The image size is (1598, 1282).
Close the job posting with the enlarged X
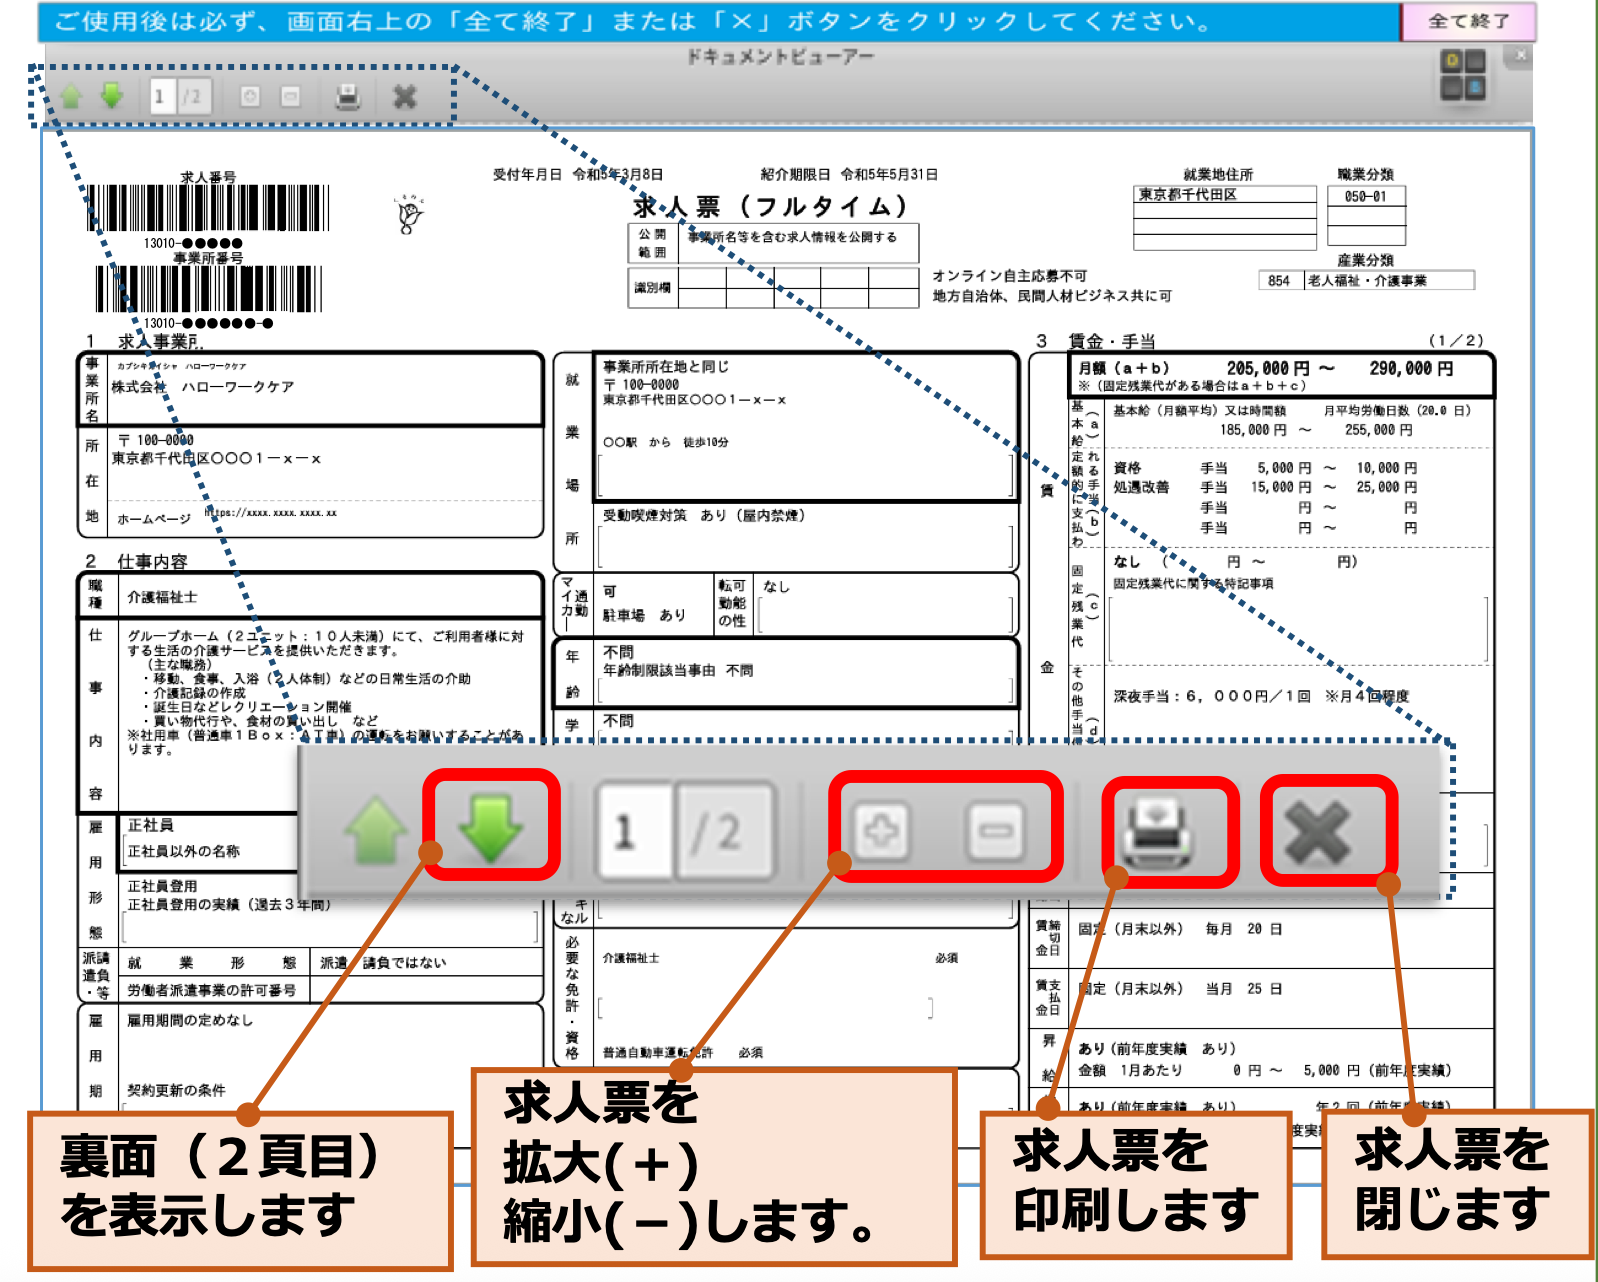tap(1318, 832)
